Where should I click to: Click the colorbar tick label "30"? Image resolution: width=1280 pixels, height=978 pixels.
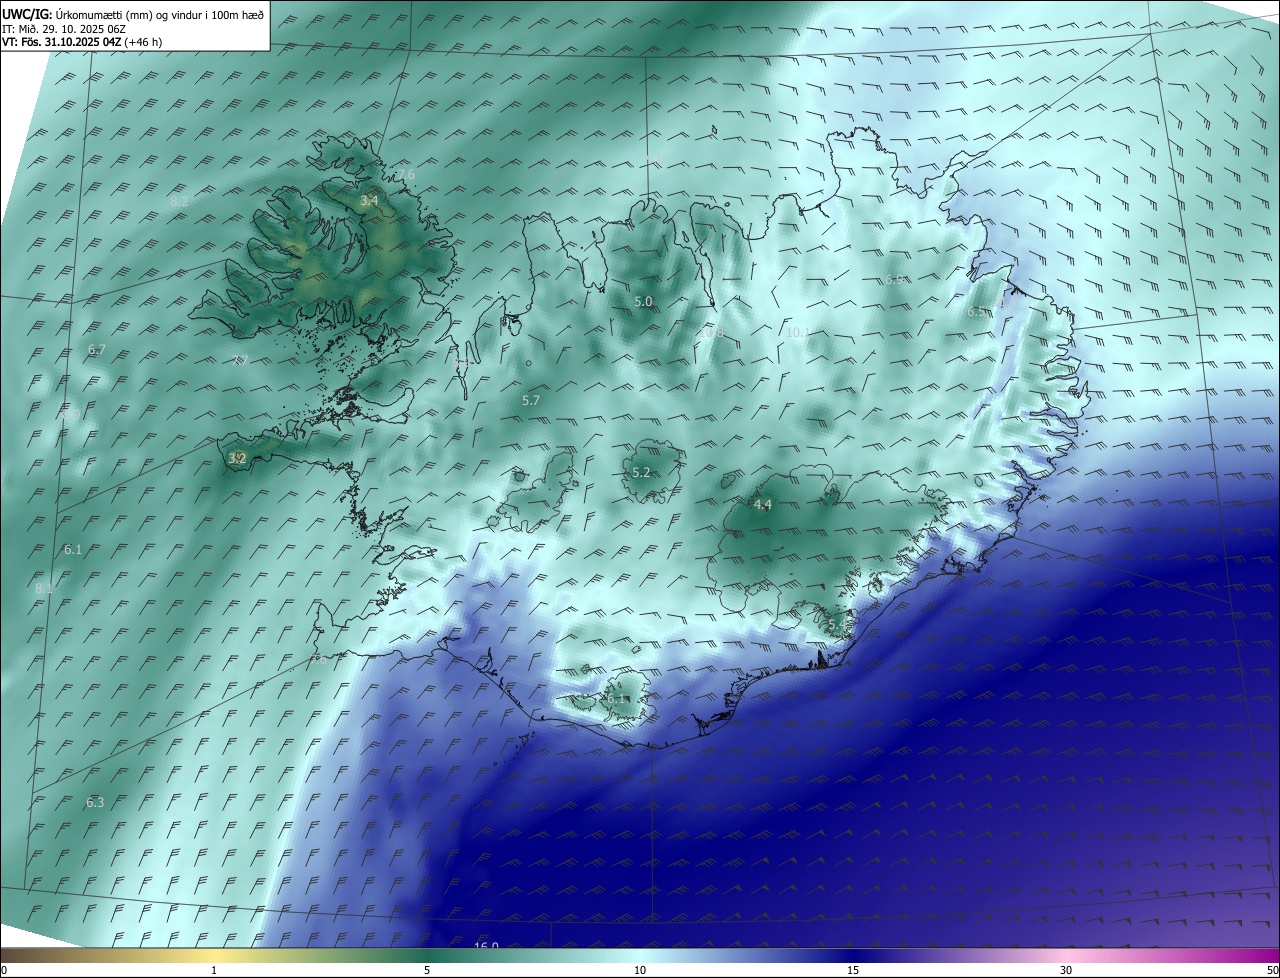[1066, 970]
